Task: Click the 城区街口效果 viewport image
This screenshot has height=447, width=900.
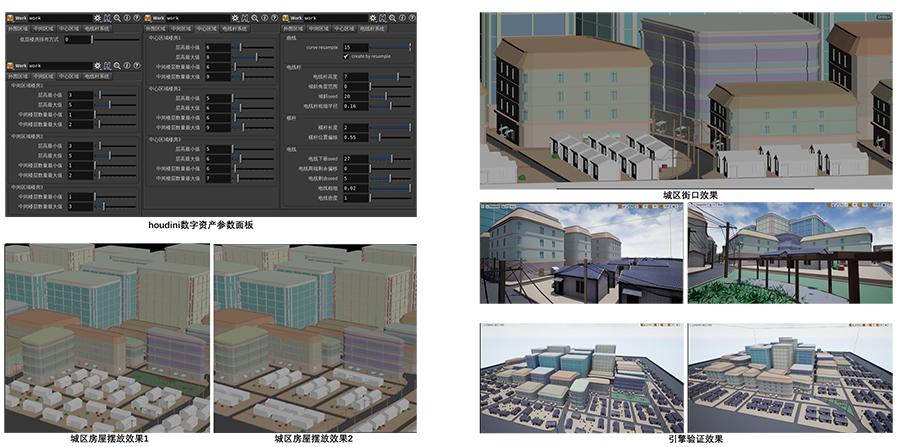Action: point(686,101)
